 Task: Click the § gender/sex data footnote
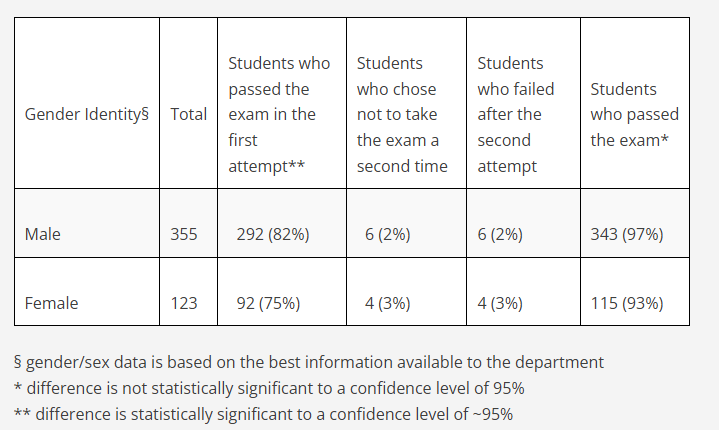309,362
